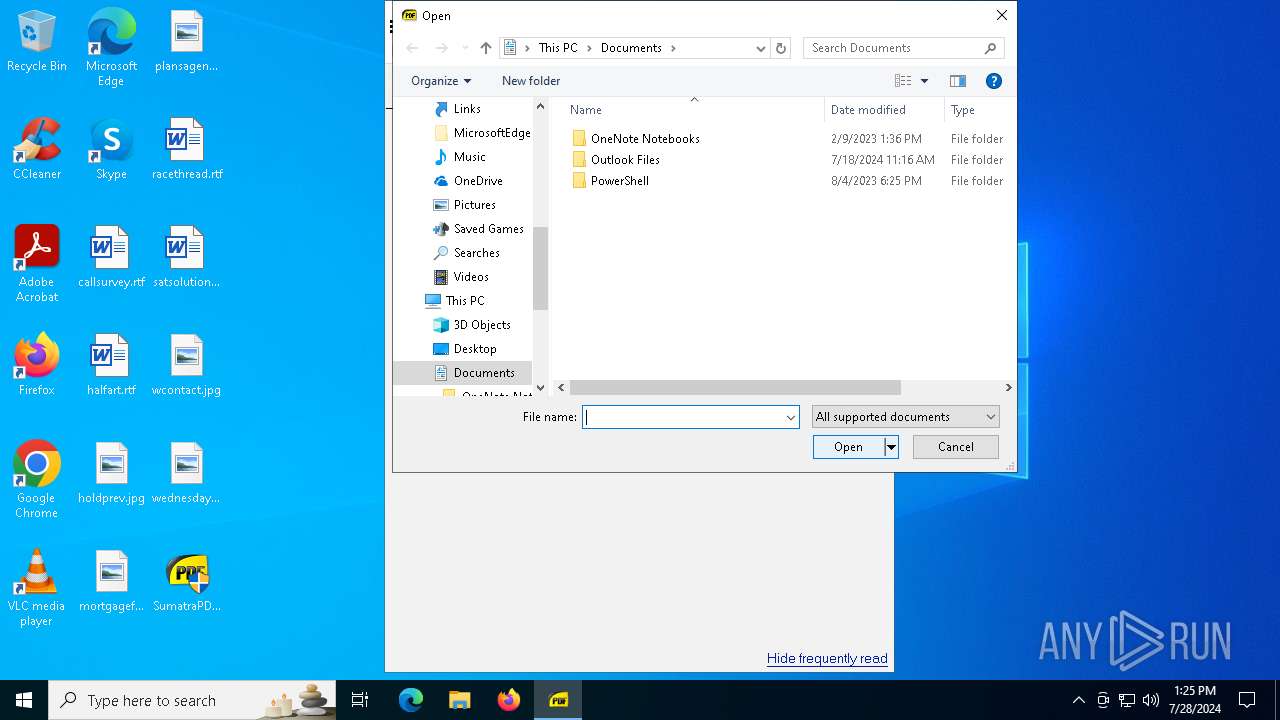
Task: Select the PowerShell folder
Action: pos(619,181)
